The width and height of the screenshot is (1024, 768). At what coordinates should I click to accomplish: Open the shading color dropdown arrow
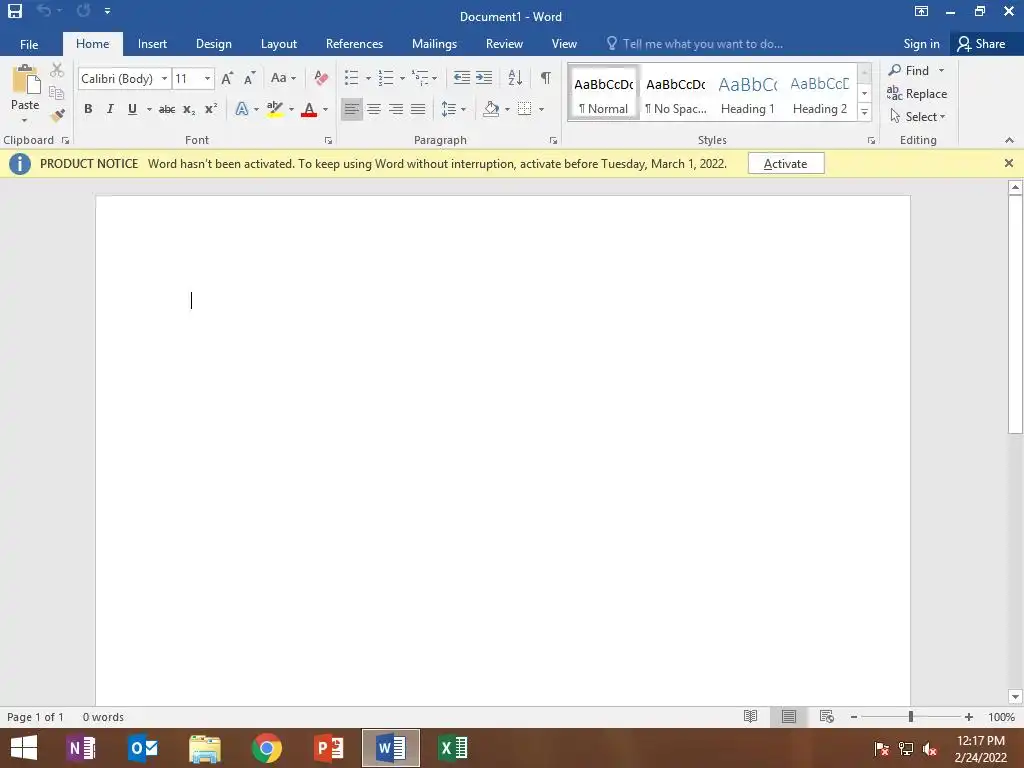pyautogui.click(x=507, y=109)
